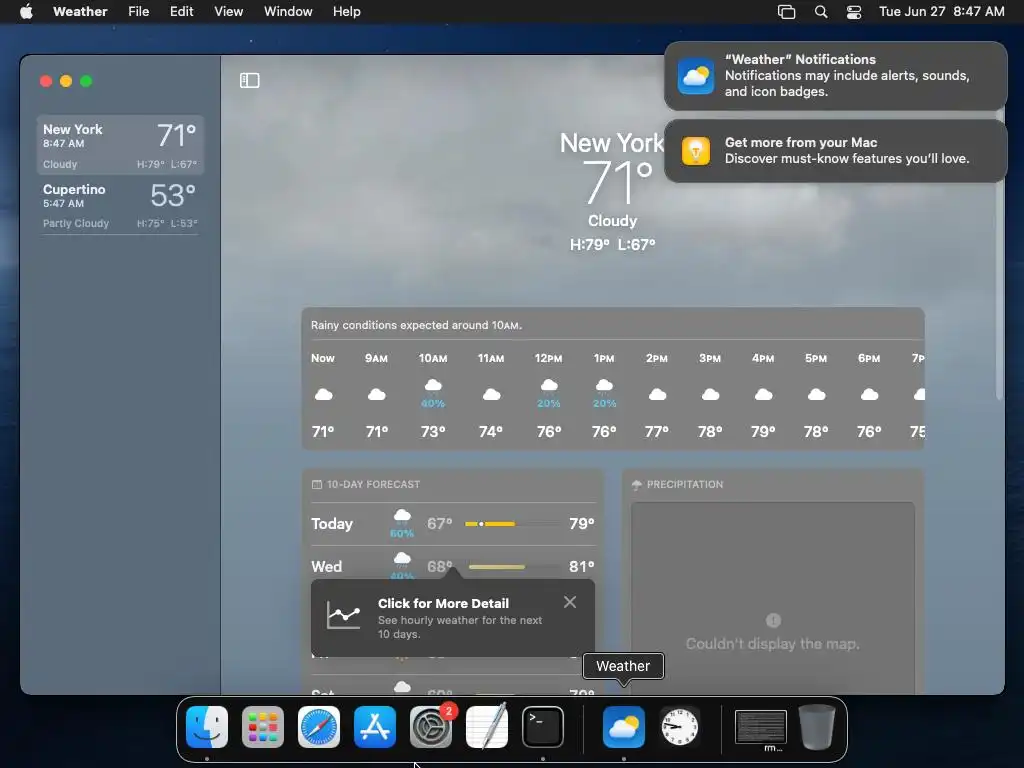The width and height of the screenshot is (1024, 768).
Task: Click the Today rain cloud icon in forecast
Action: point(402,517)
